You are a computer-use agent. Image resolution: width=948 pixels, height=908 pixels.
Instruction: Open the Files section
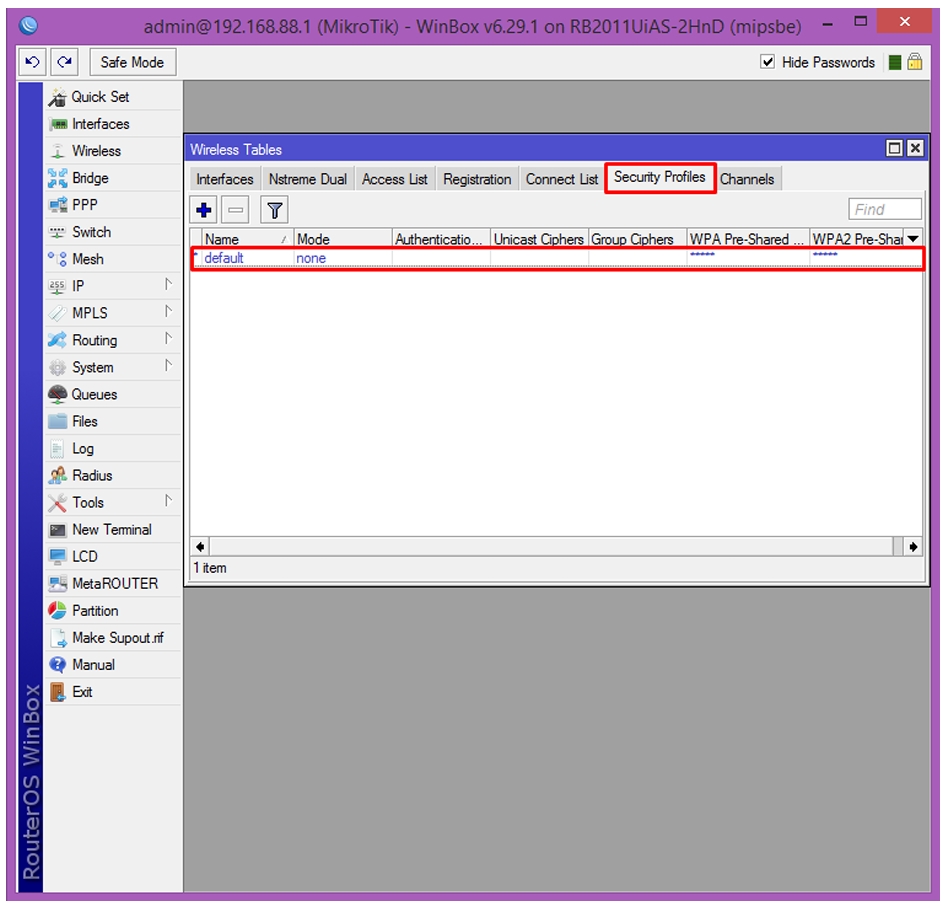point(114,421)
